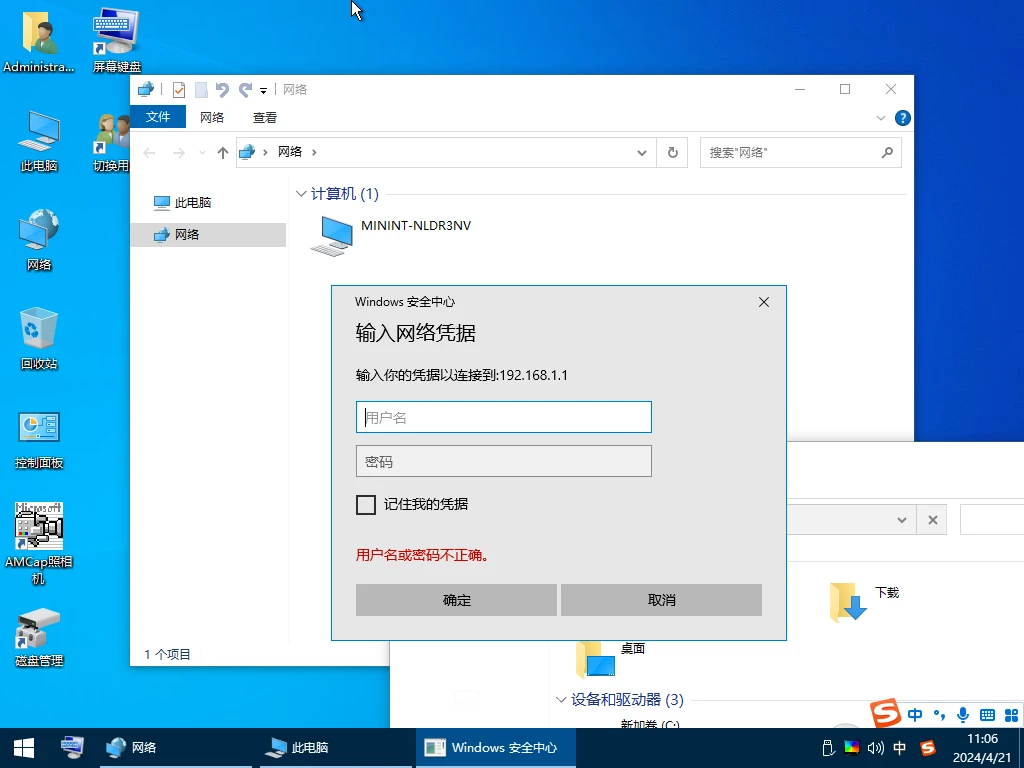Click the computer icon next to Start on taskbar
The height and width of the screenshot is (768, 1024).
point(72,747)
